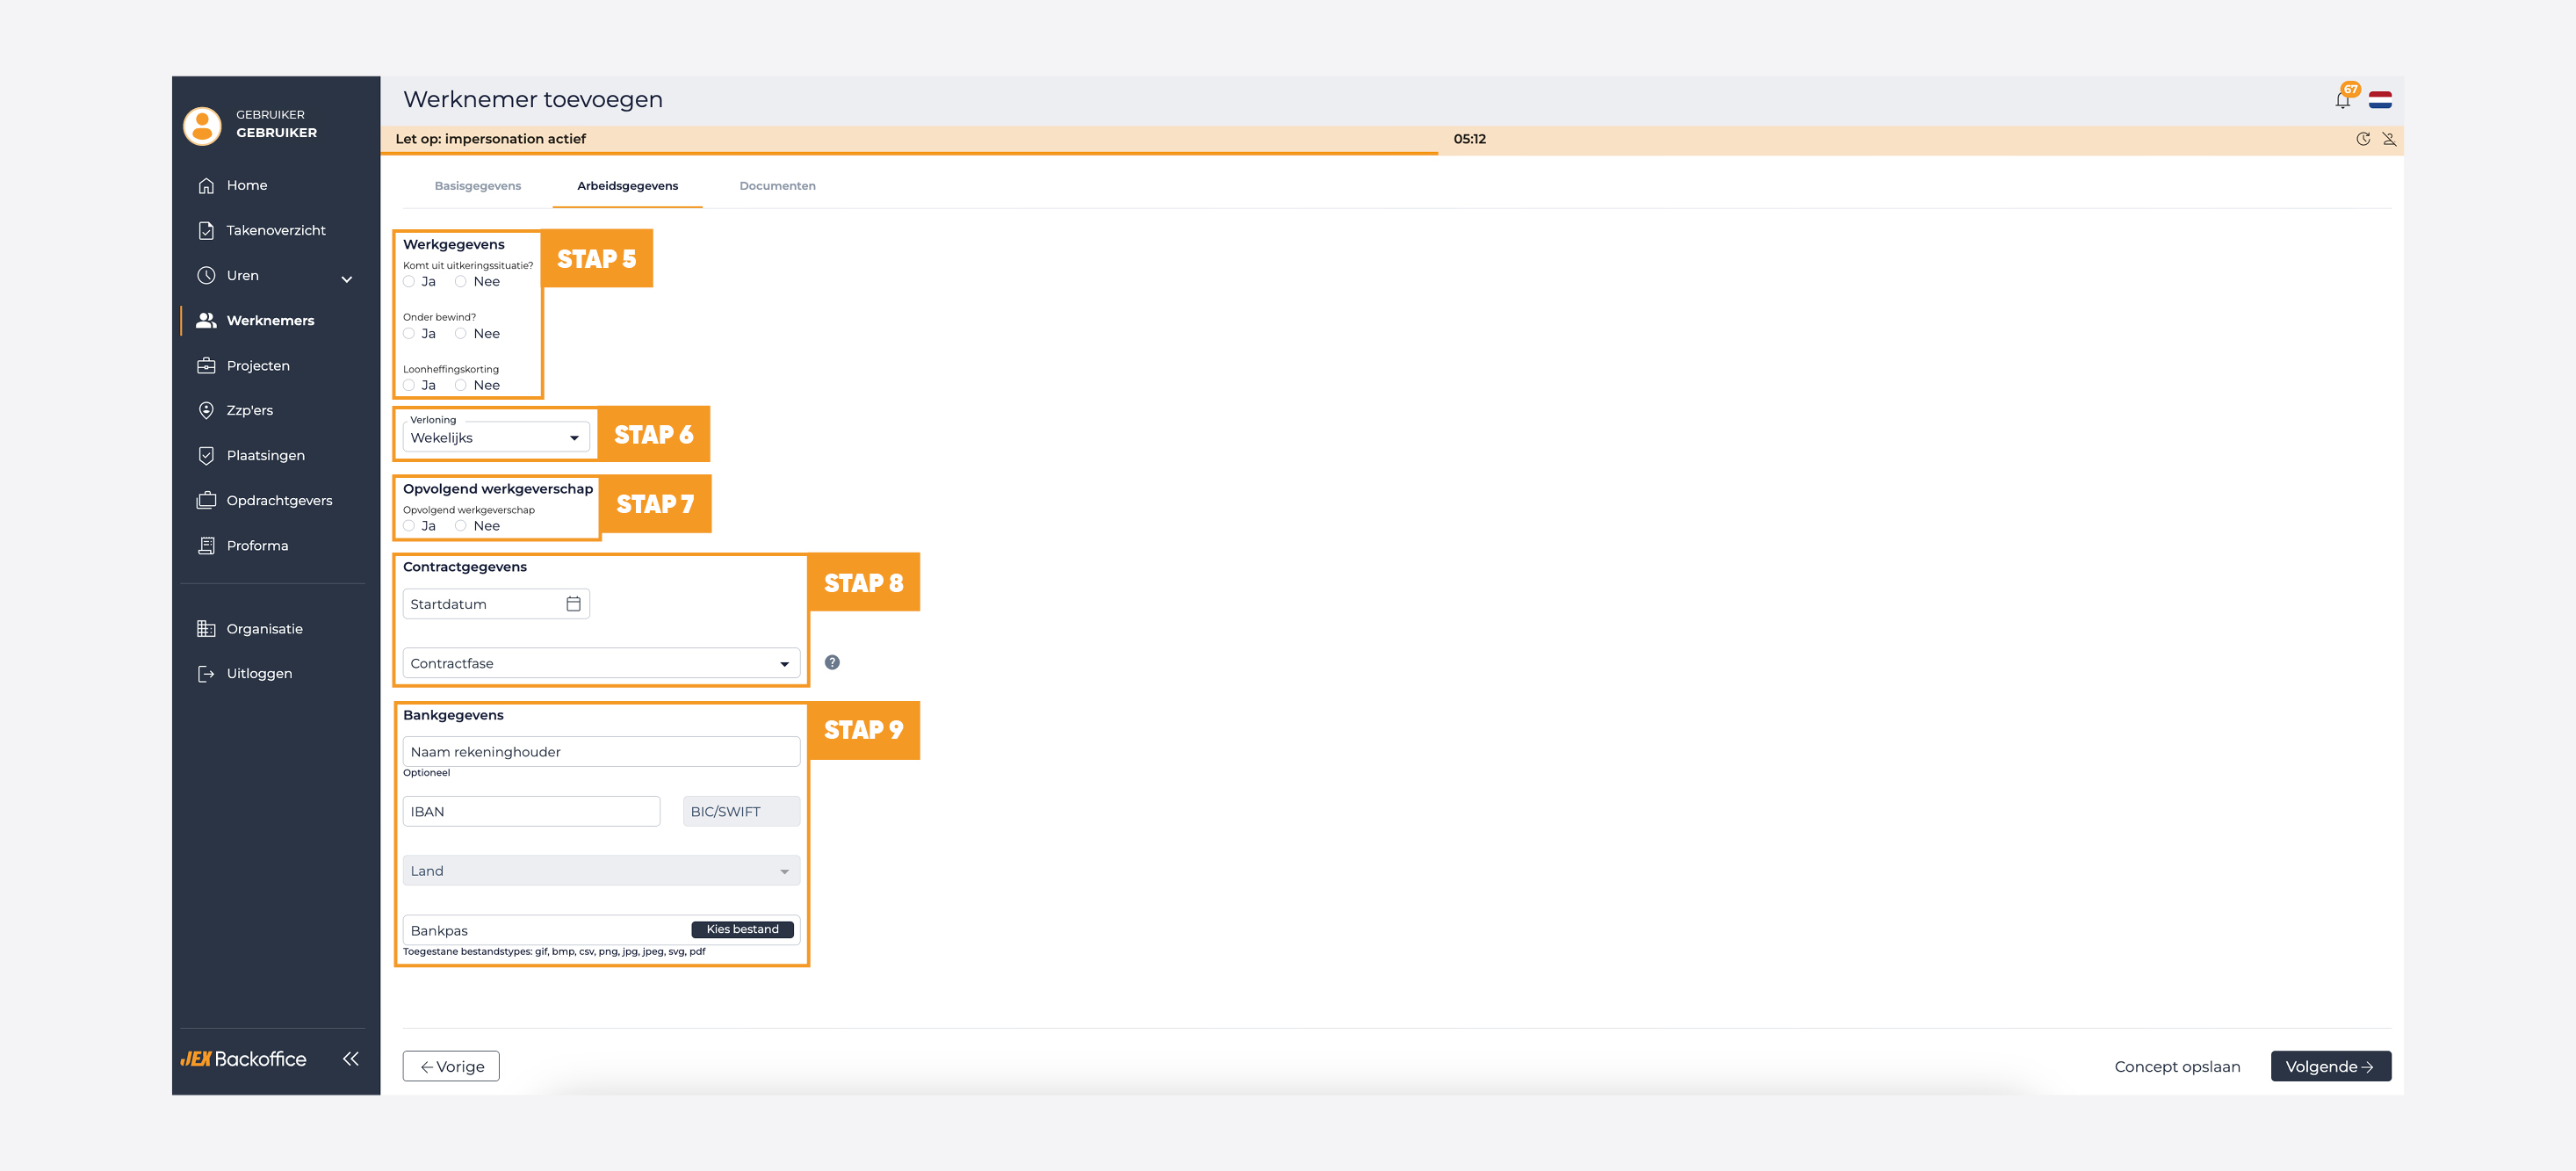Click the refresh timer icon in impersonation bar

pos(2363,139)
